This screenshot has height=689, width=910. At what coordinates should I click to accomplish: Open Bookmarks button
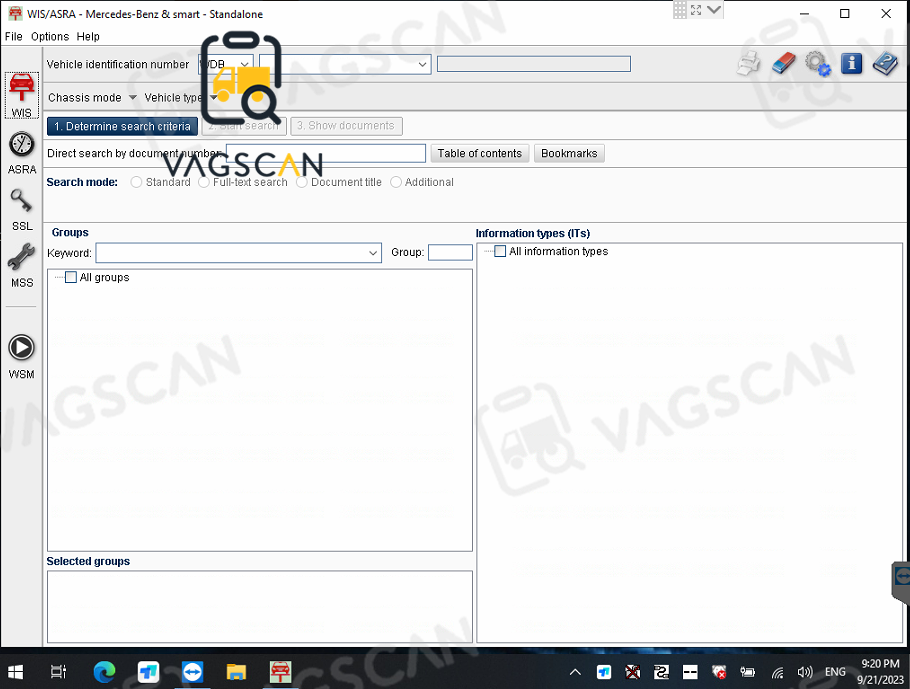[x=569, y=153]
